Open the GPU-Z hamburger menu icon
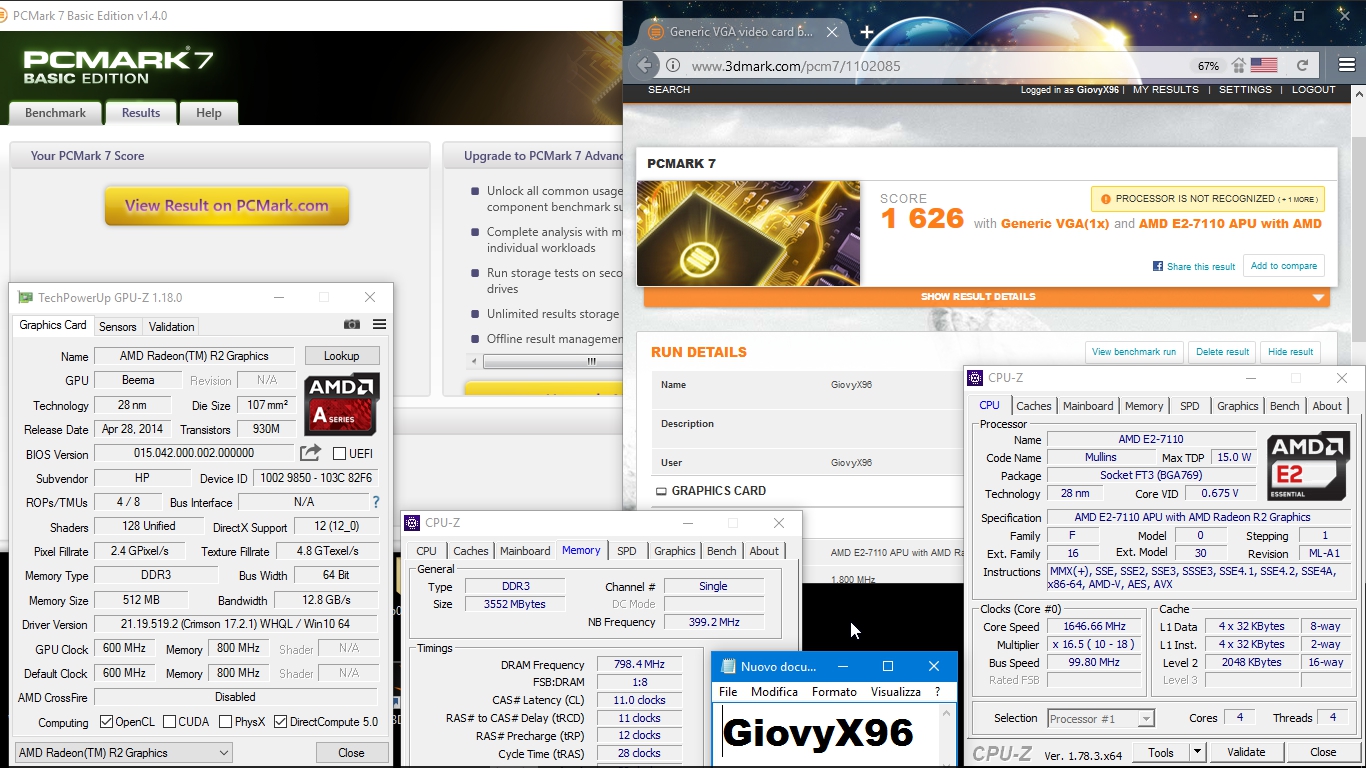The width and height of the screenshot is (1366, 768). click(380, 325)
